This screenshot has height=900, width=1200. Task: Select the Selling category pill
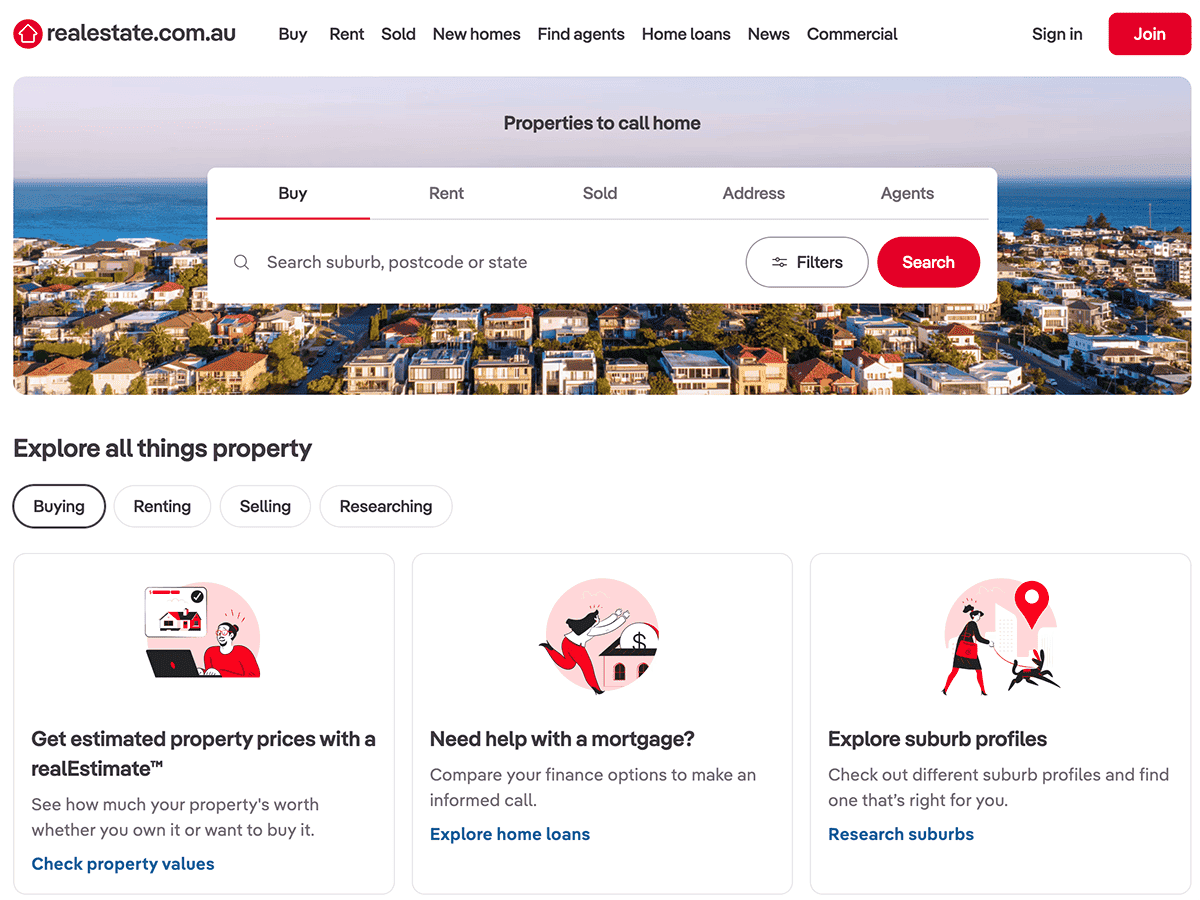pos(265,506)
